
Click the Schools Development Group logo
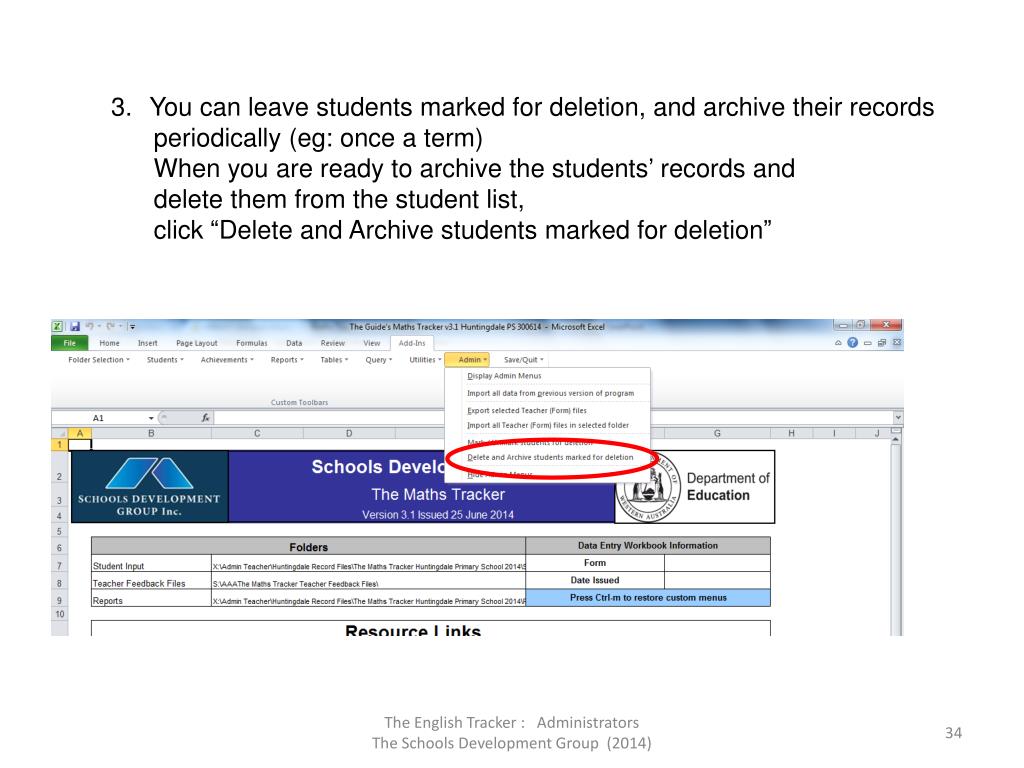point(150,487)
